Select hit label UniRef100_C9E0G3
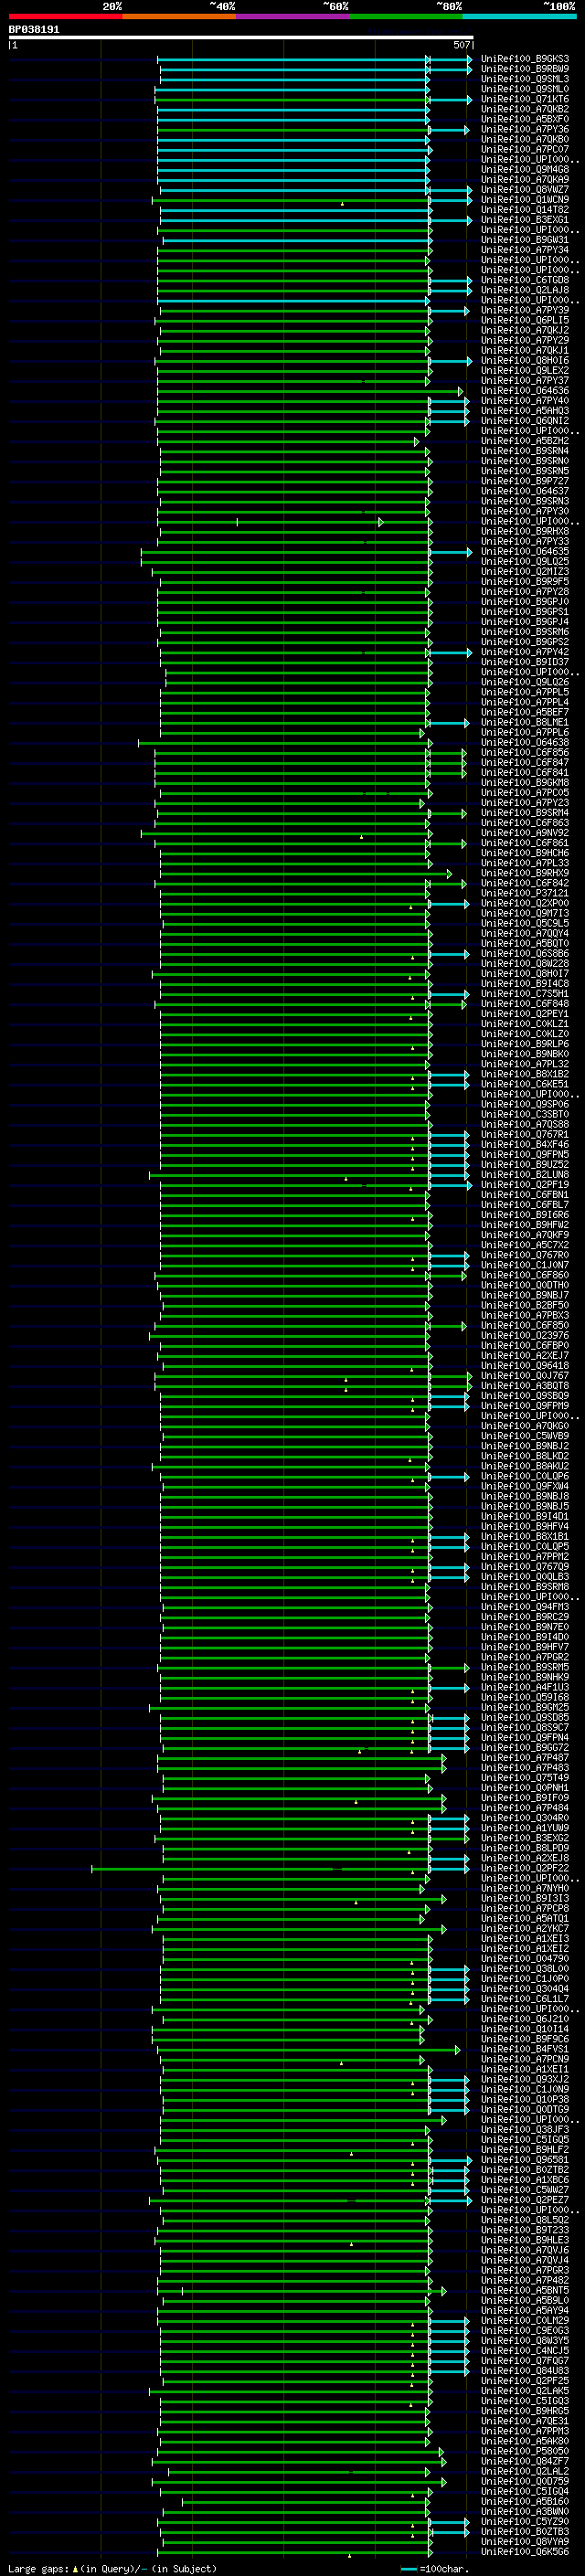This screenshot has width=585, height=2576. tap(525, 2331)
